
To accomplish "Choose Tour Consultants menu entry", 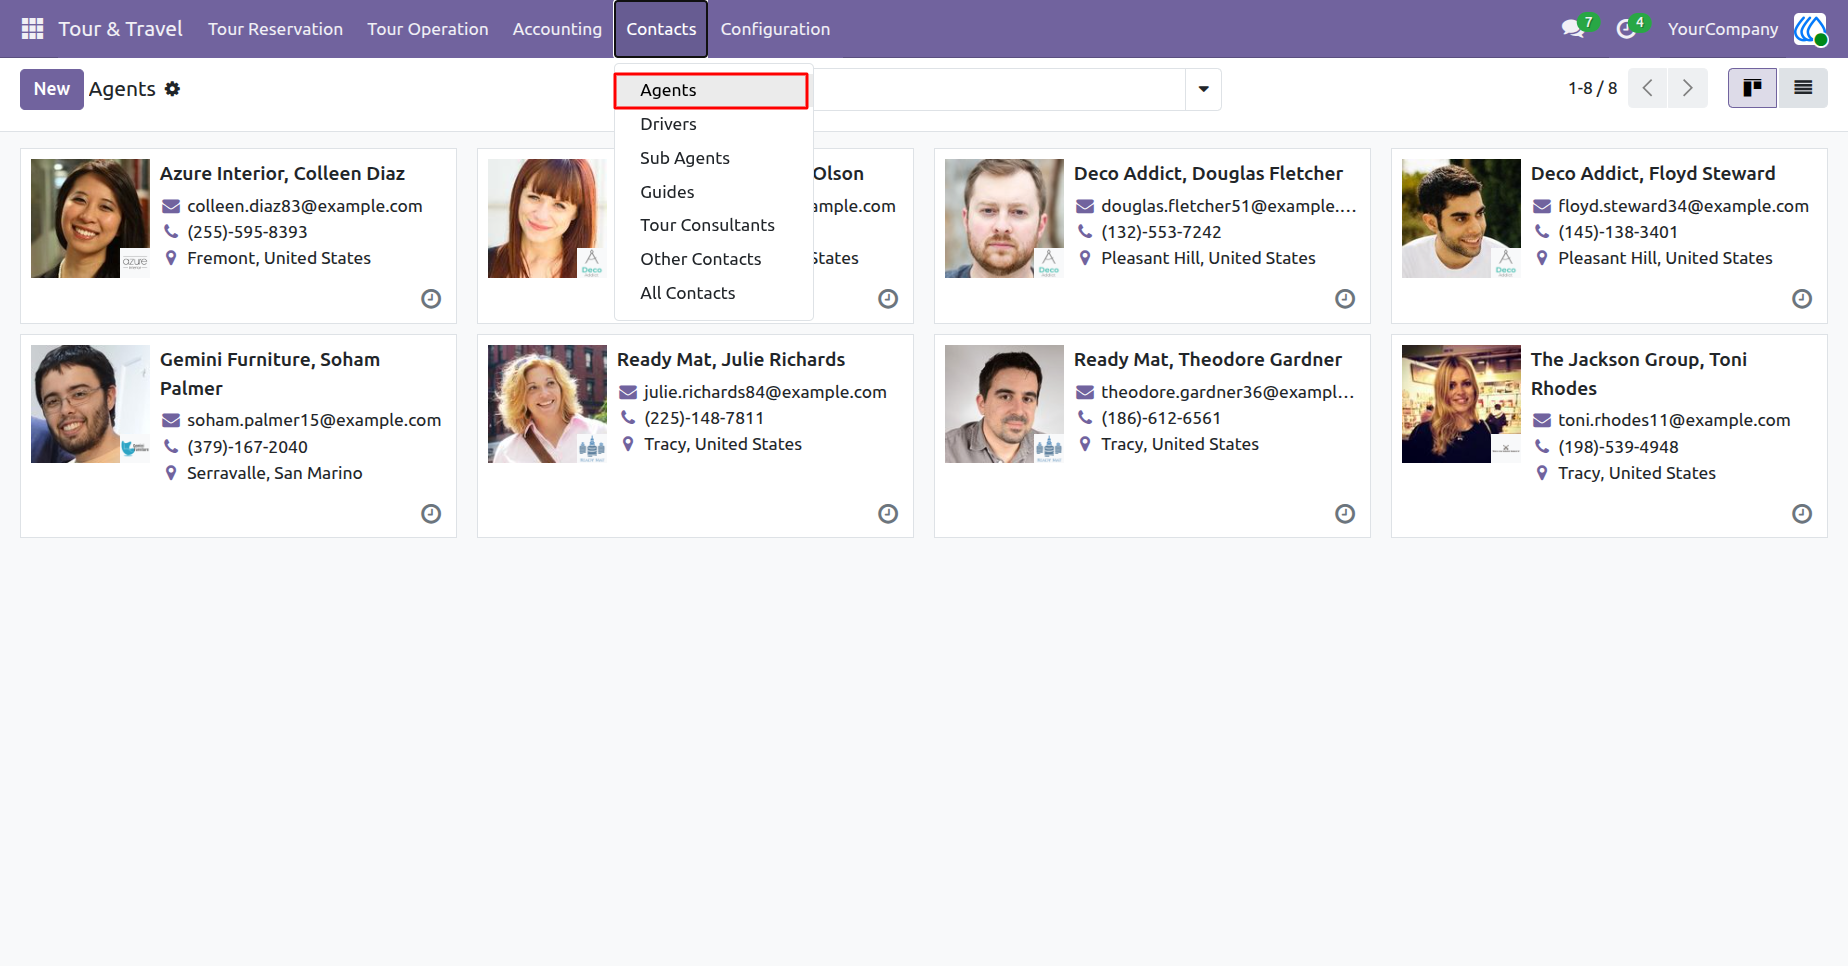I will [x=713, y=225].
